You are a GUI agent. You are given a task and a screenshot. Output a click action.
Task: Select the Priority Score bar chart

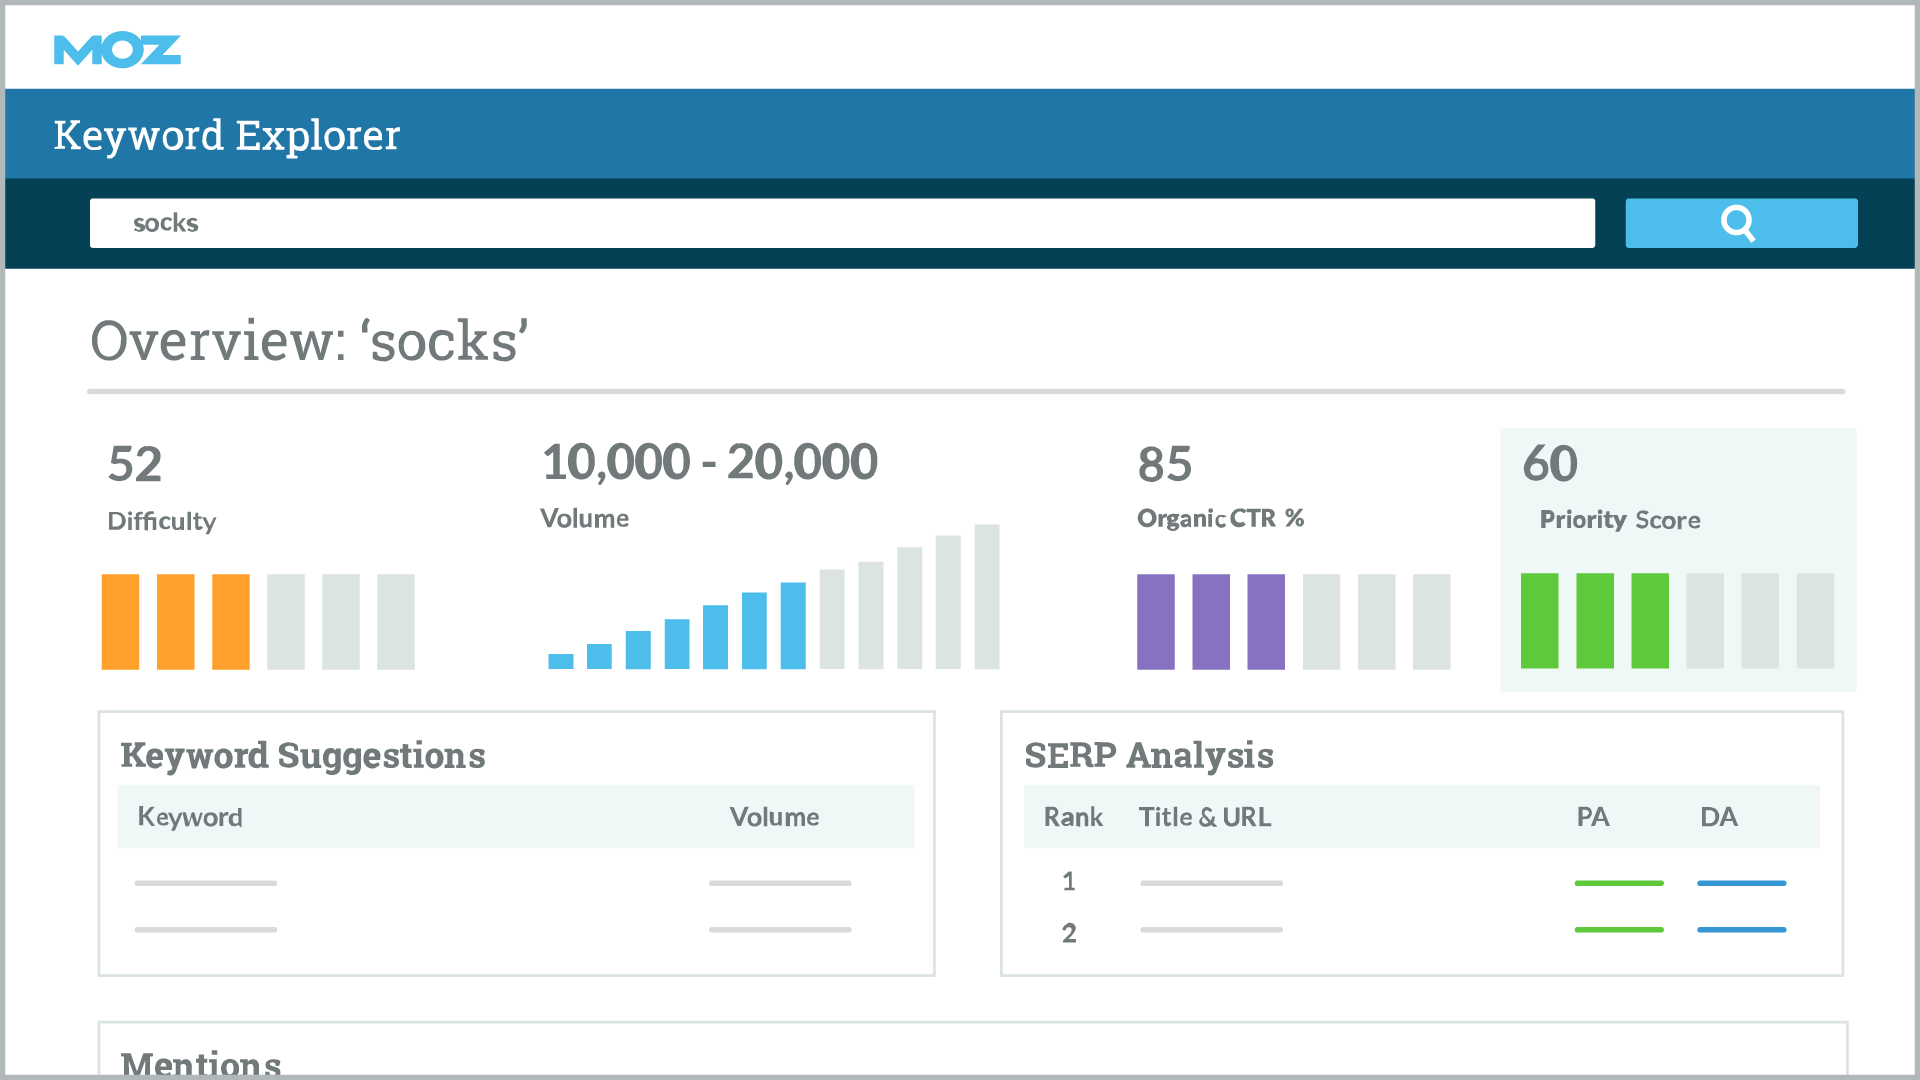tap(1676, 620)
